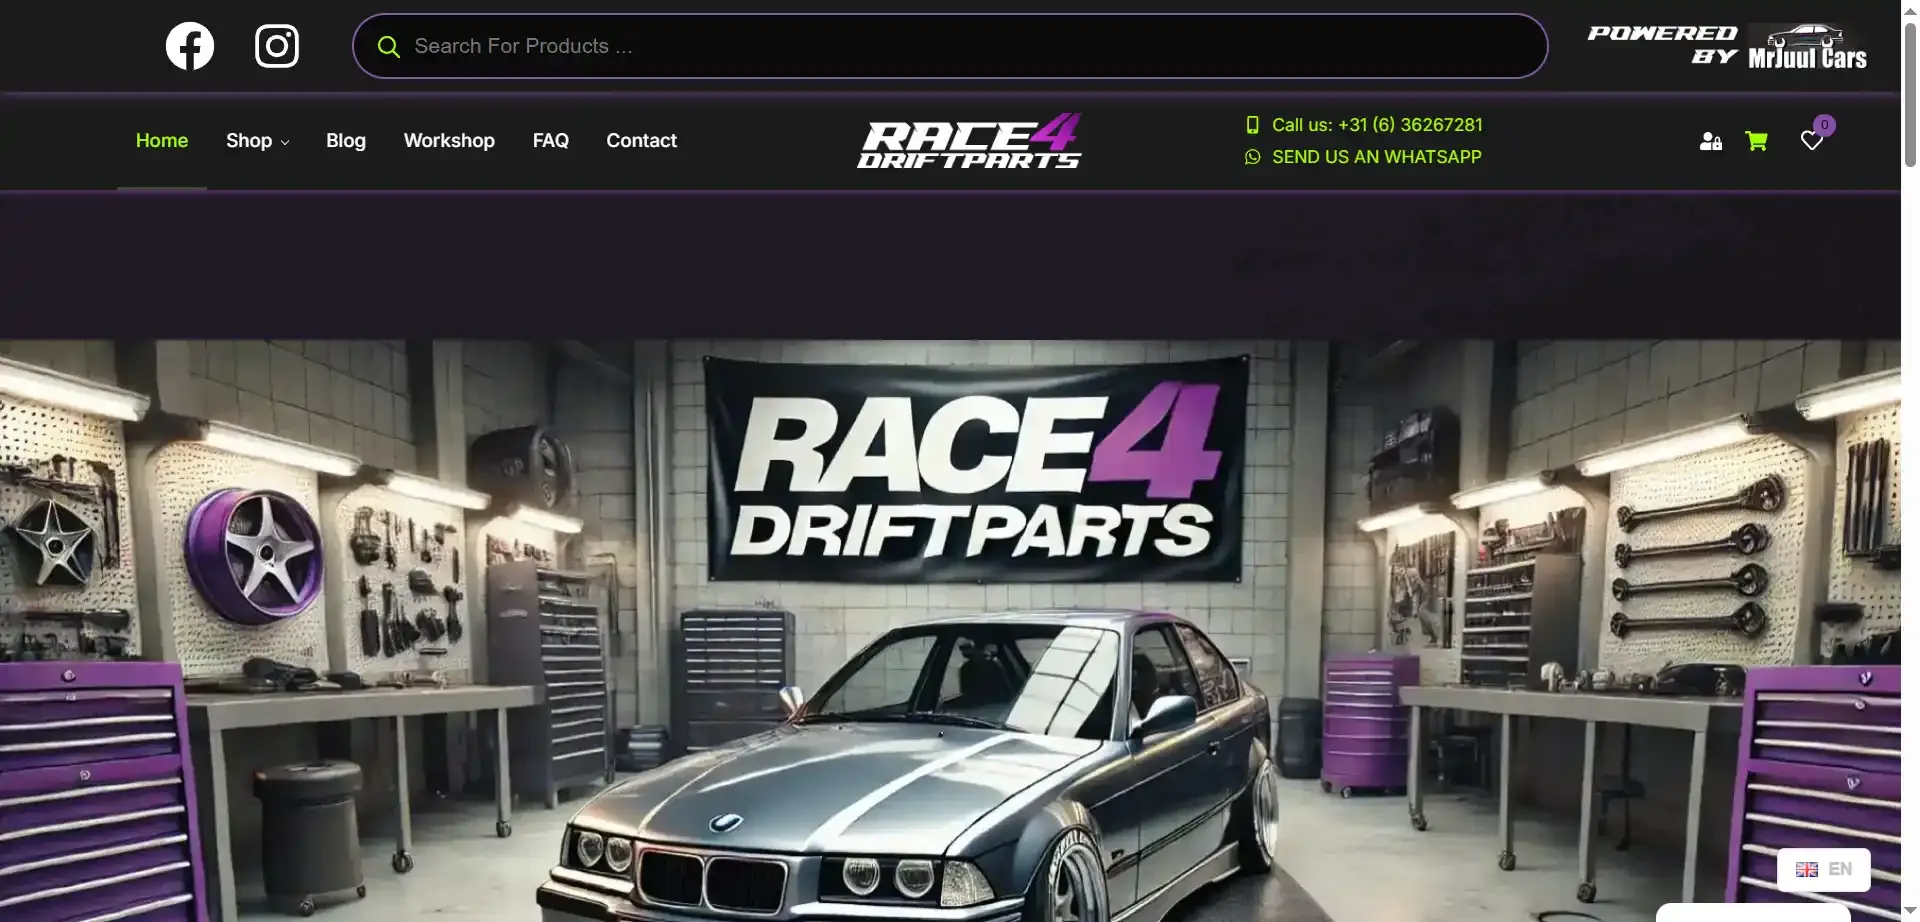Open the EN language selector

pos(1824,869)
